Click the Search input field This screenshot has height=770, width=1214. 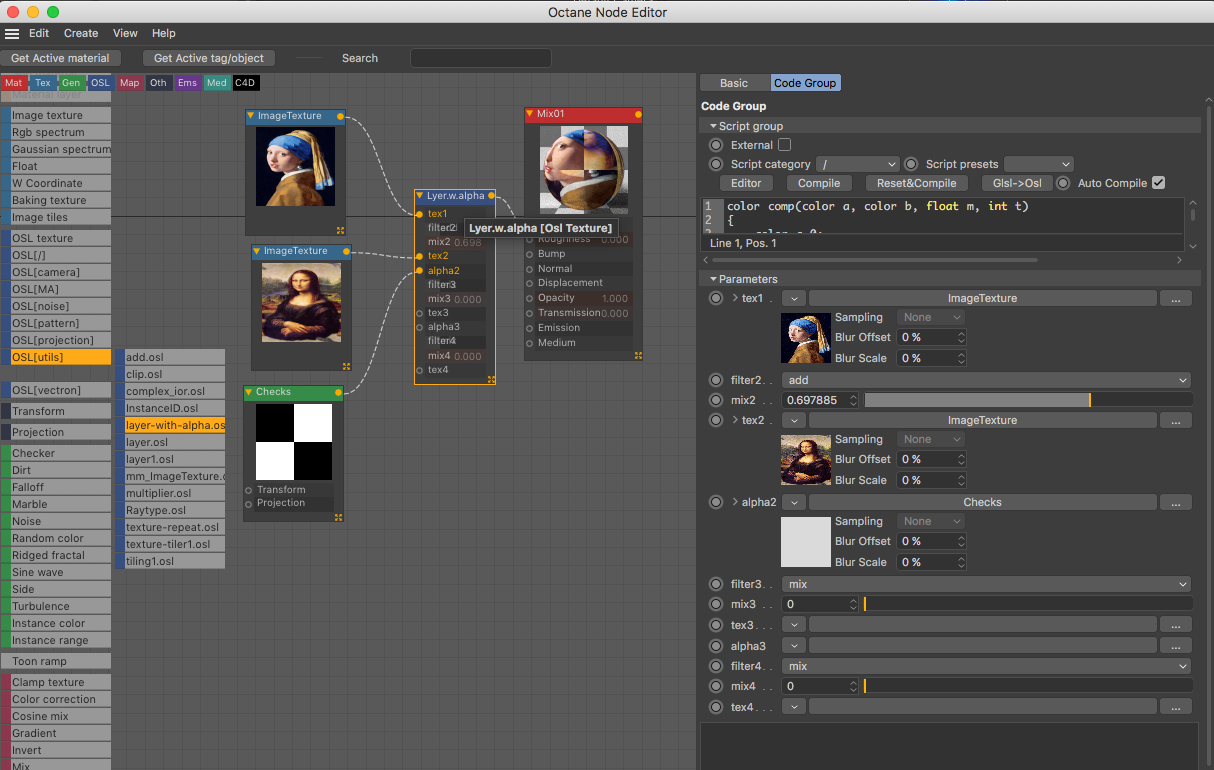pos(481,58)
